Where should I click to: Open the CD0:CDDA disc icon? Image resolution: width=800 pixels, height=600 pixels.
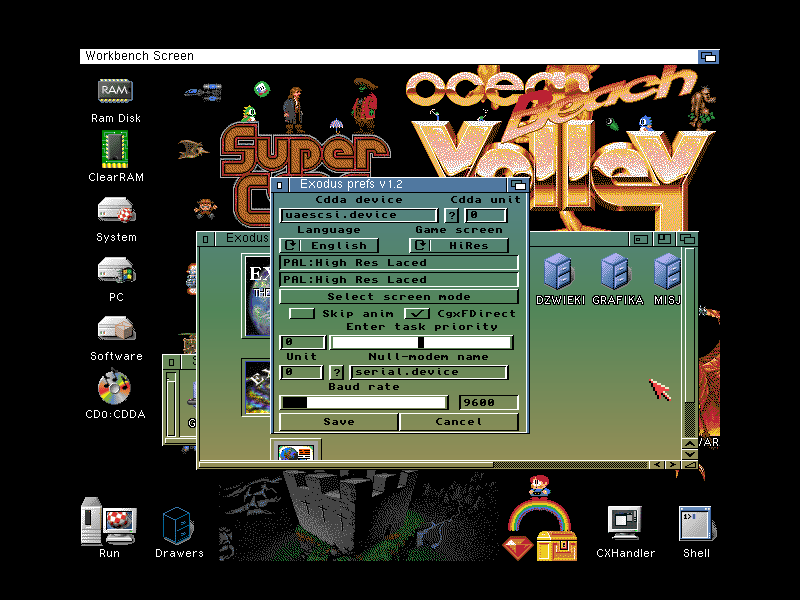tap(114, 388)
